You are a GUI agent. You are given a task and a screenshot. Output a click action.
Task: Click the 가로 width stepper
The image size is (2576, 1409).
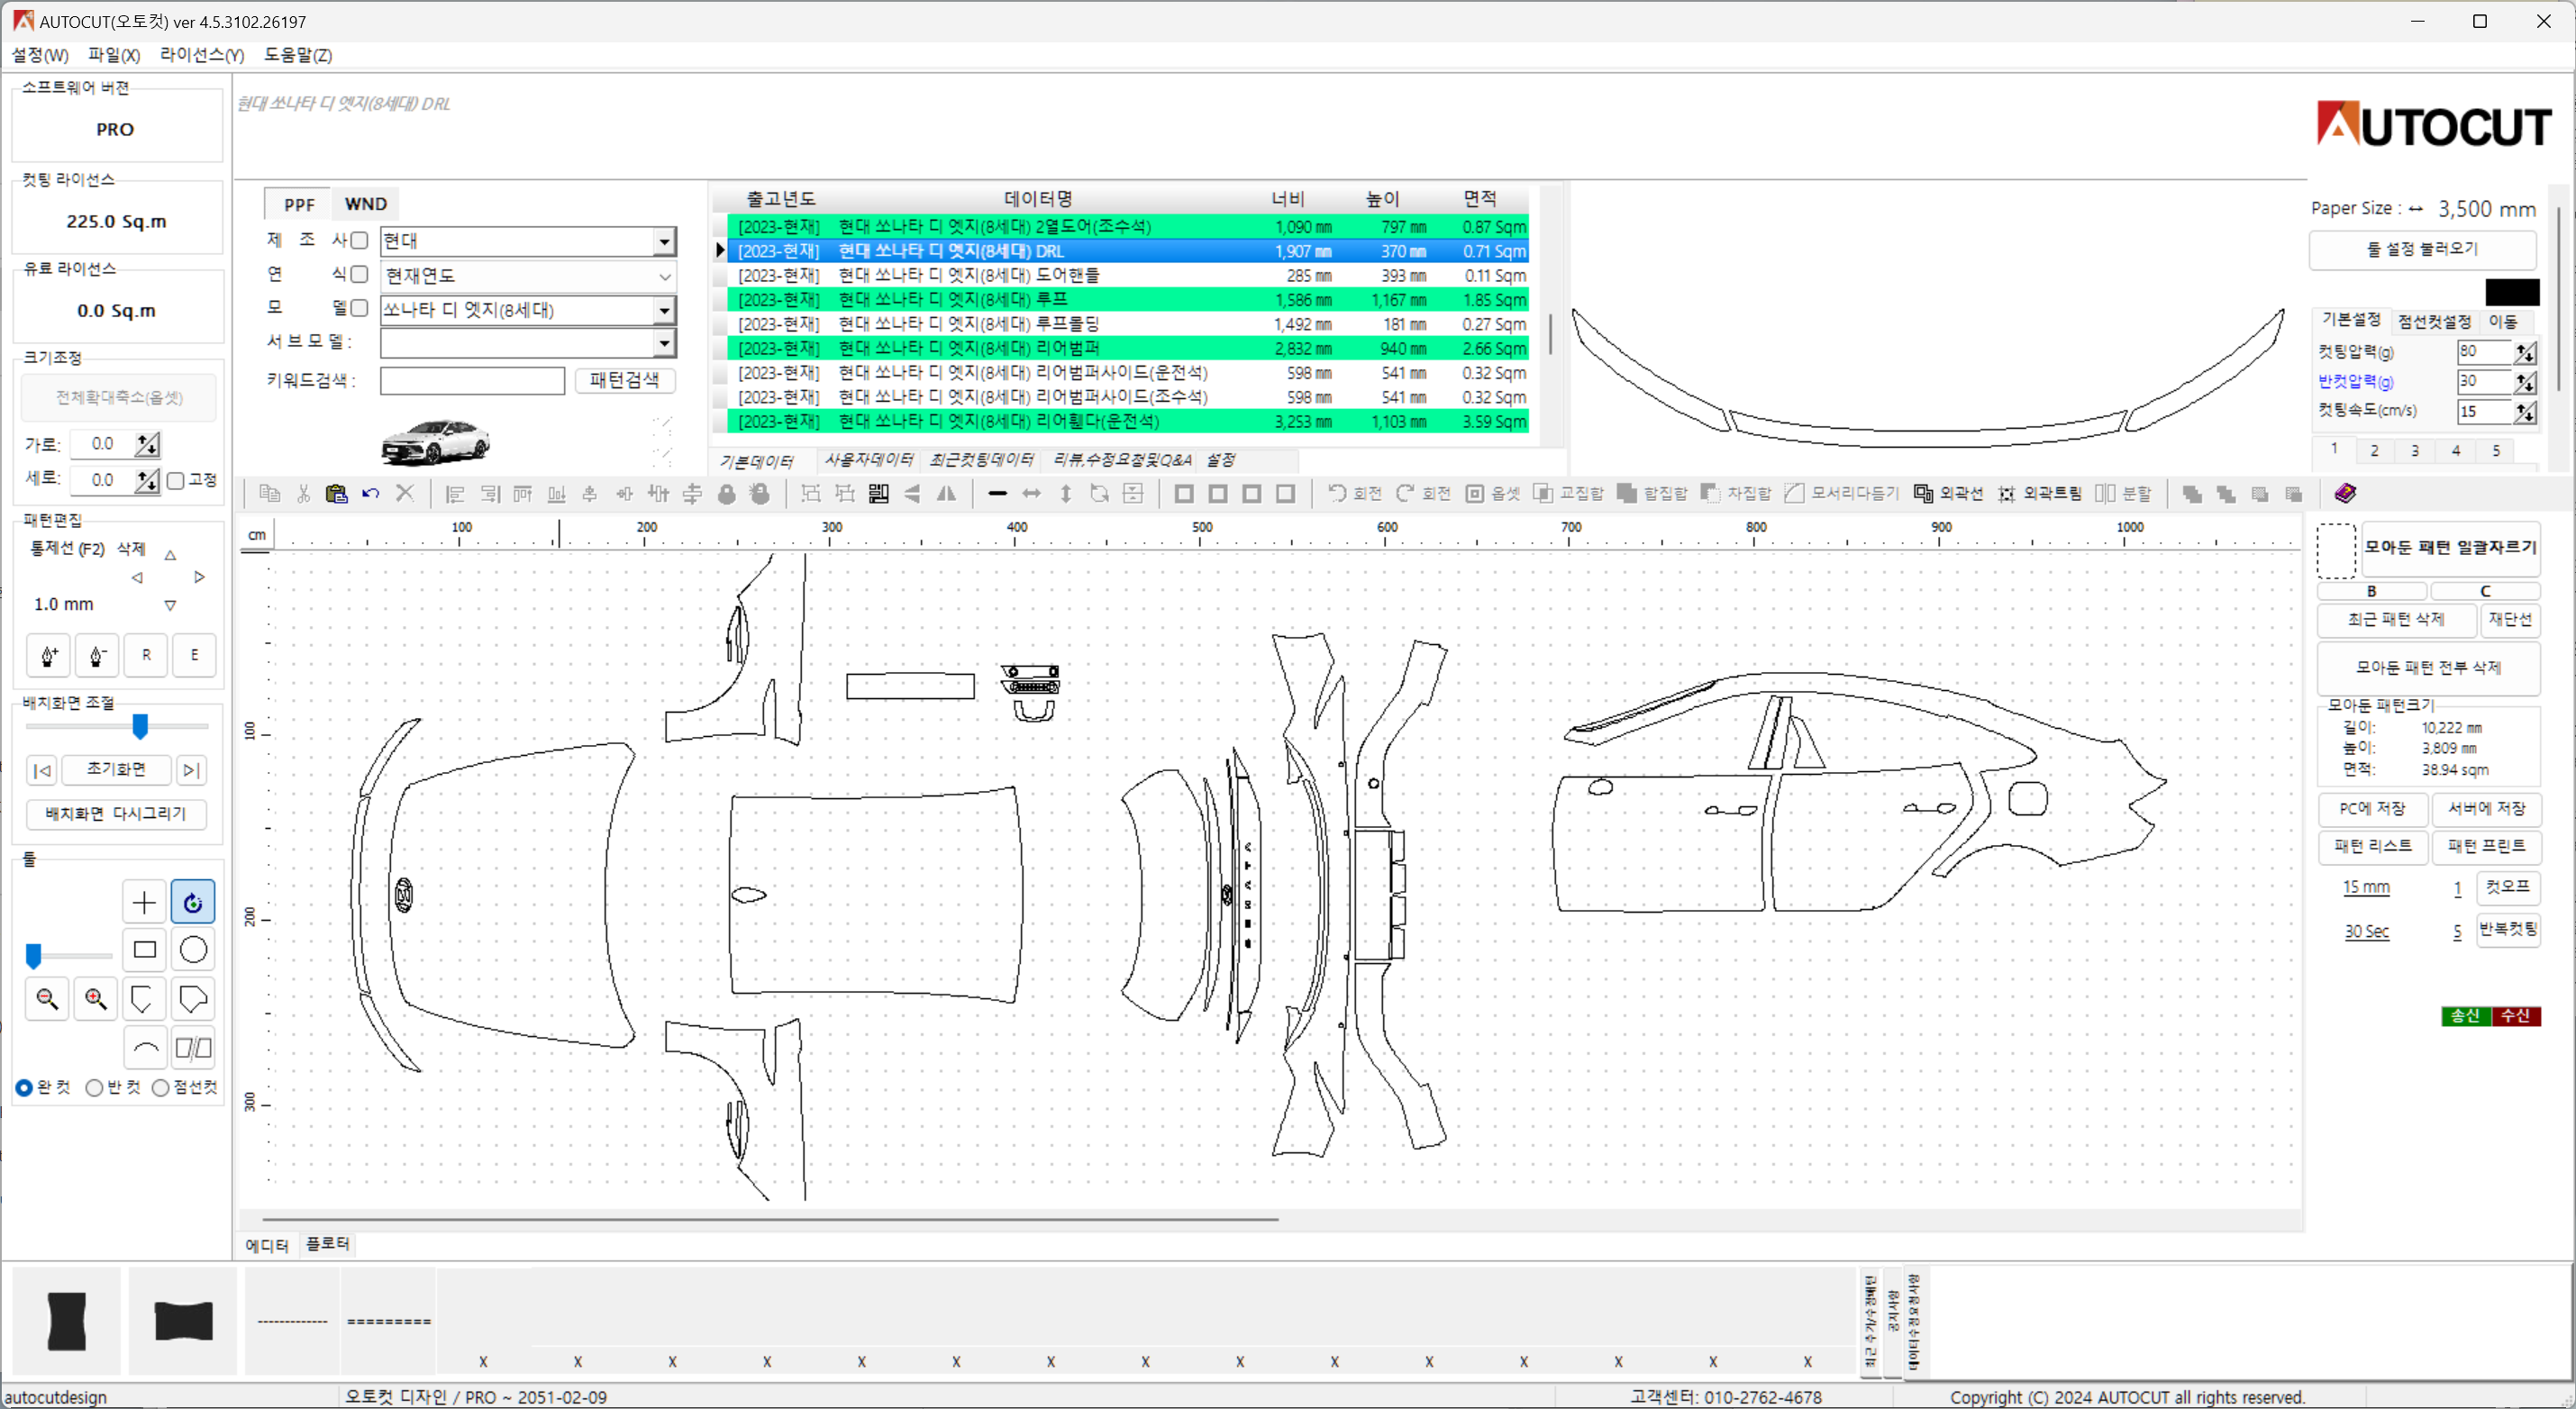click(x=147, y=444)
